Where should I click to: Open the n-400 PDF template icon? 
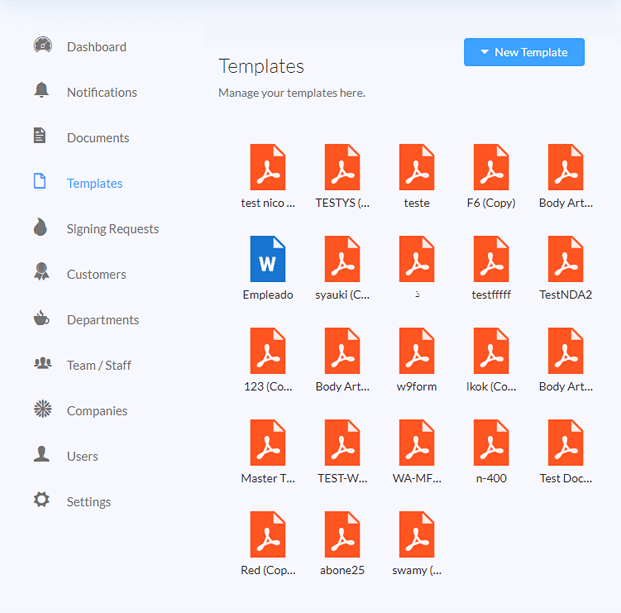(491, 443)
